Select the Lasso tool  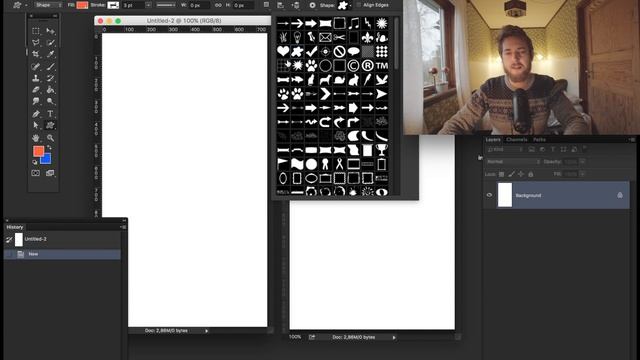tap(36, 42)
